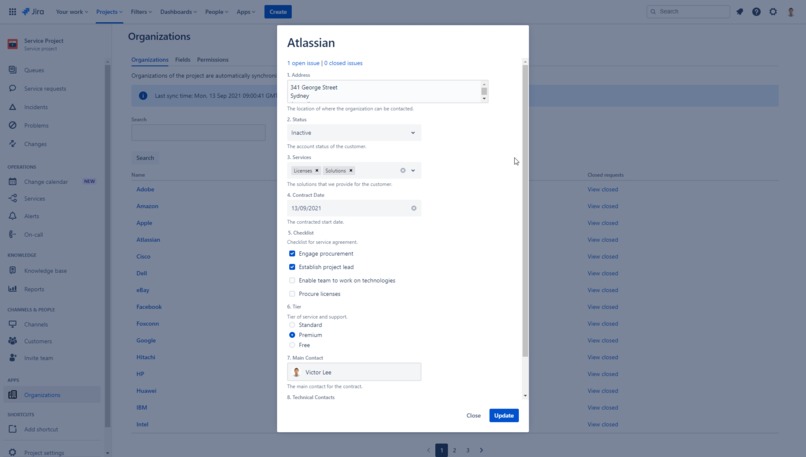Click the dialog vertical scrollbar
The width and height of the screenshot is (806, 457).
point(525,211)
